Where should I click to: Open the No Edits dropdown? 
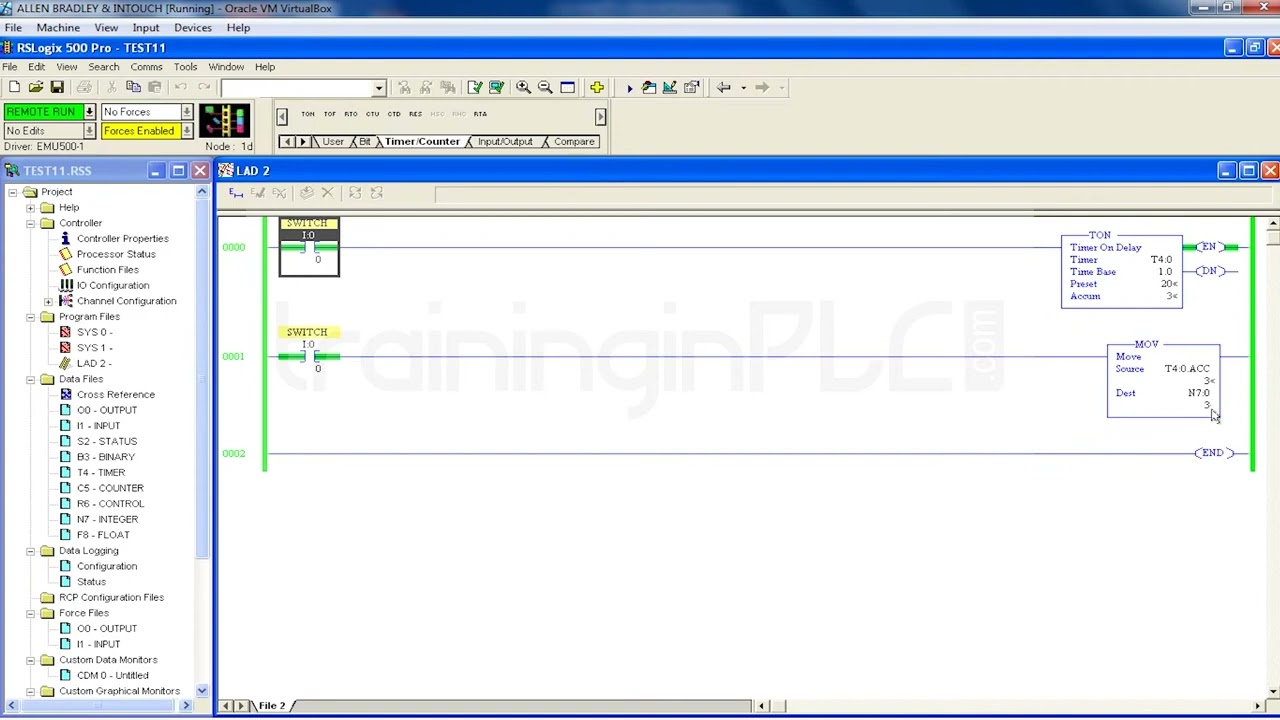(89, 131)
